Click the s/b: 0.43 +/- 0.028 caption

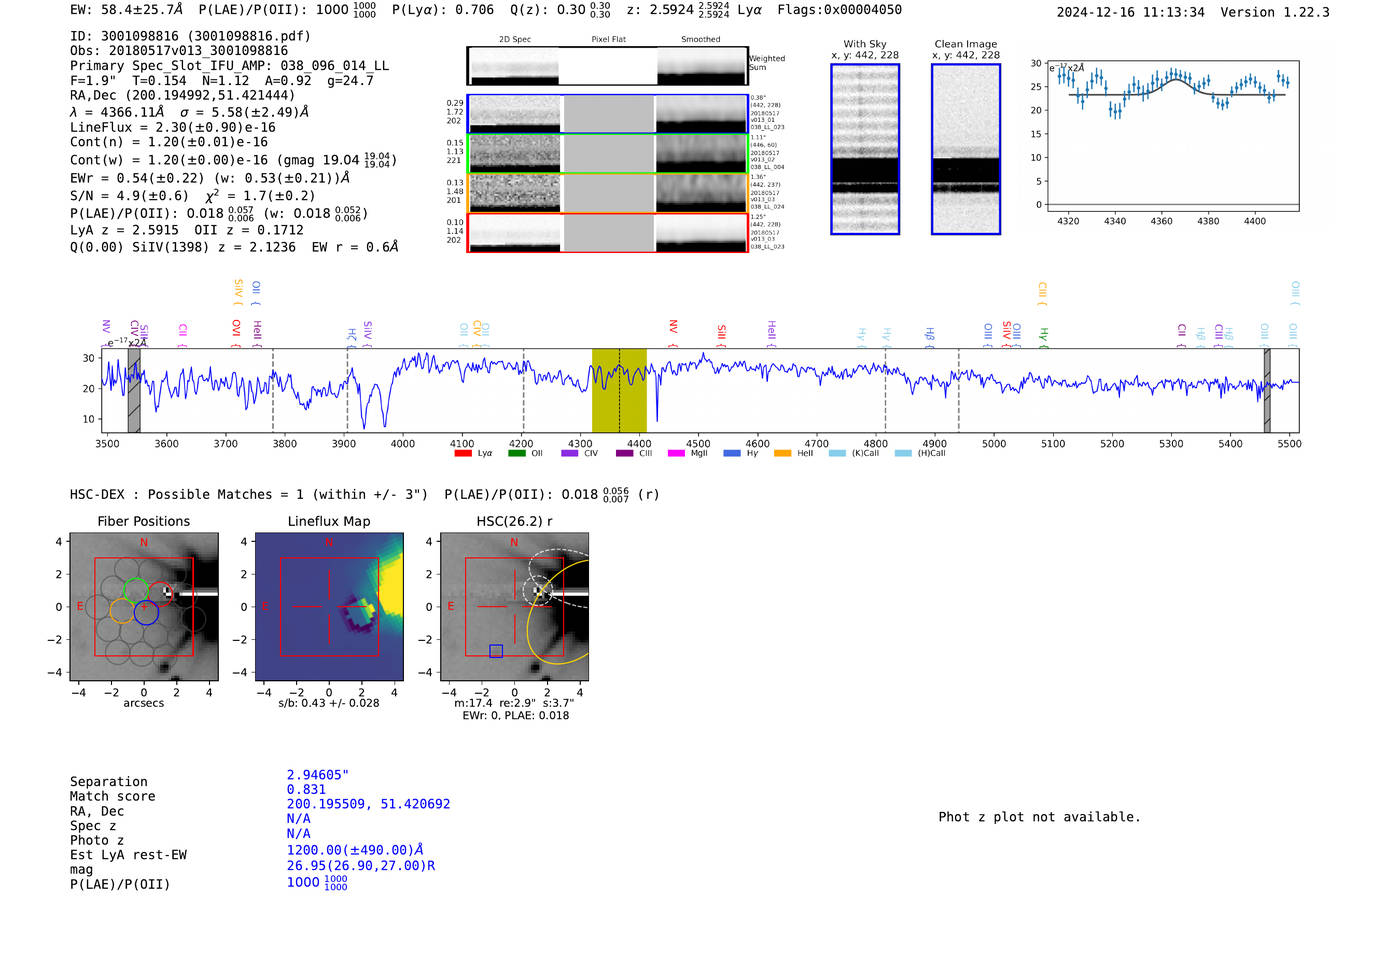coord(329,703)
